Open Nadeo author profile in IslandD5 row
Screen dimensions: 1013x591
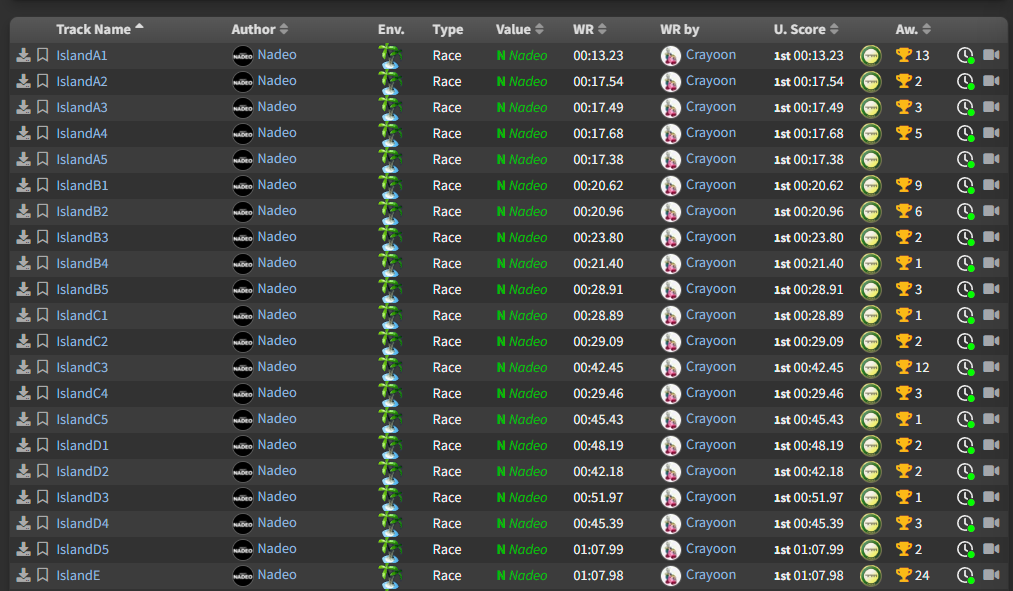[277, 548]
